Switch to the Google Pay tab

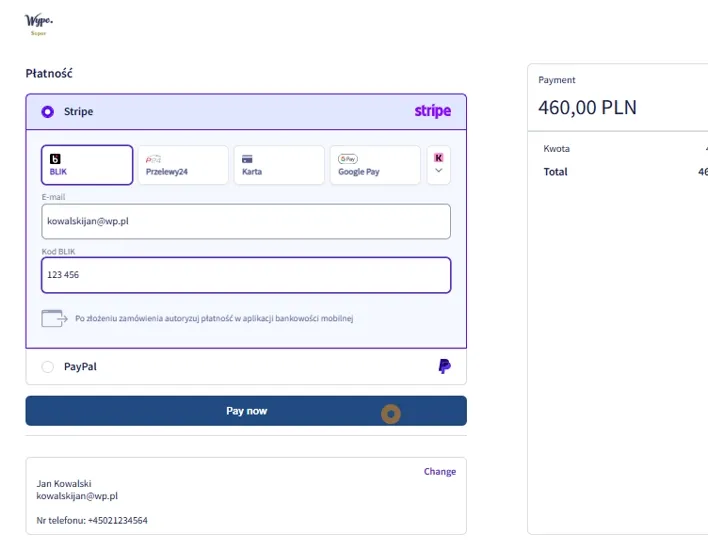point(374,165)
